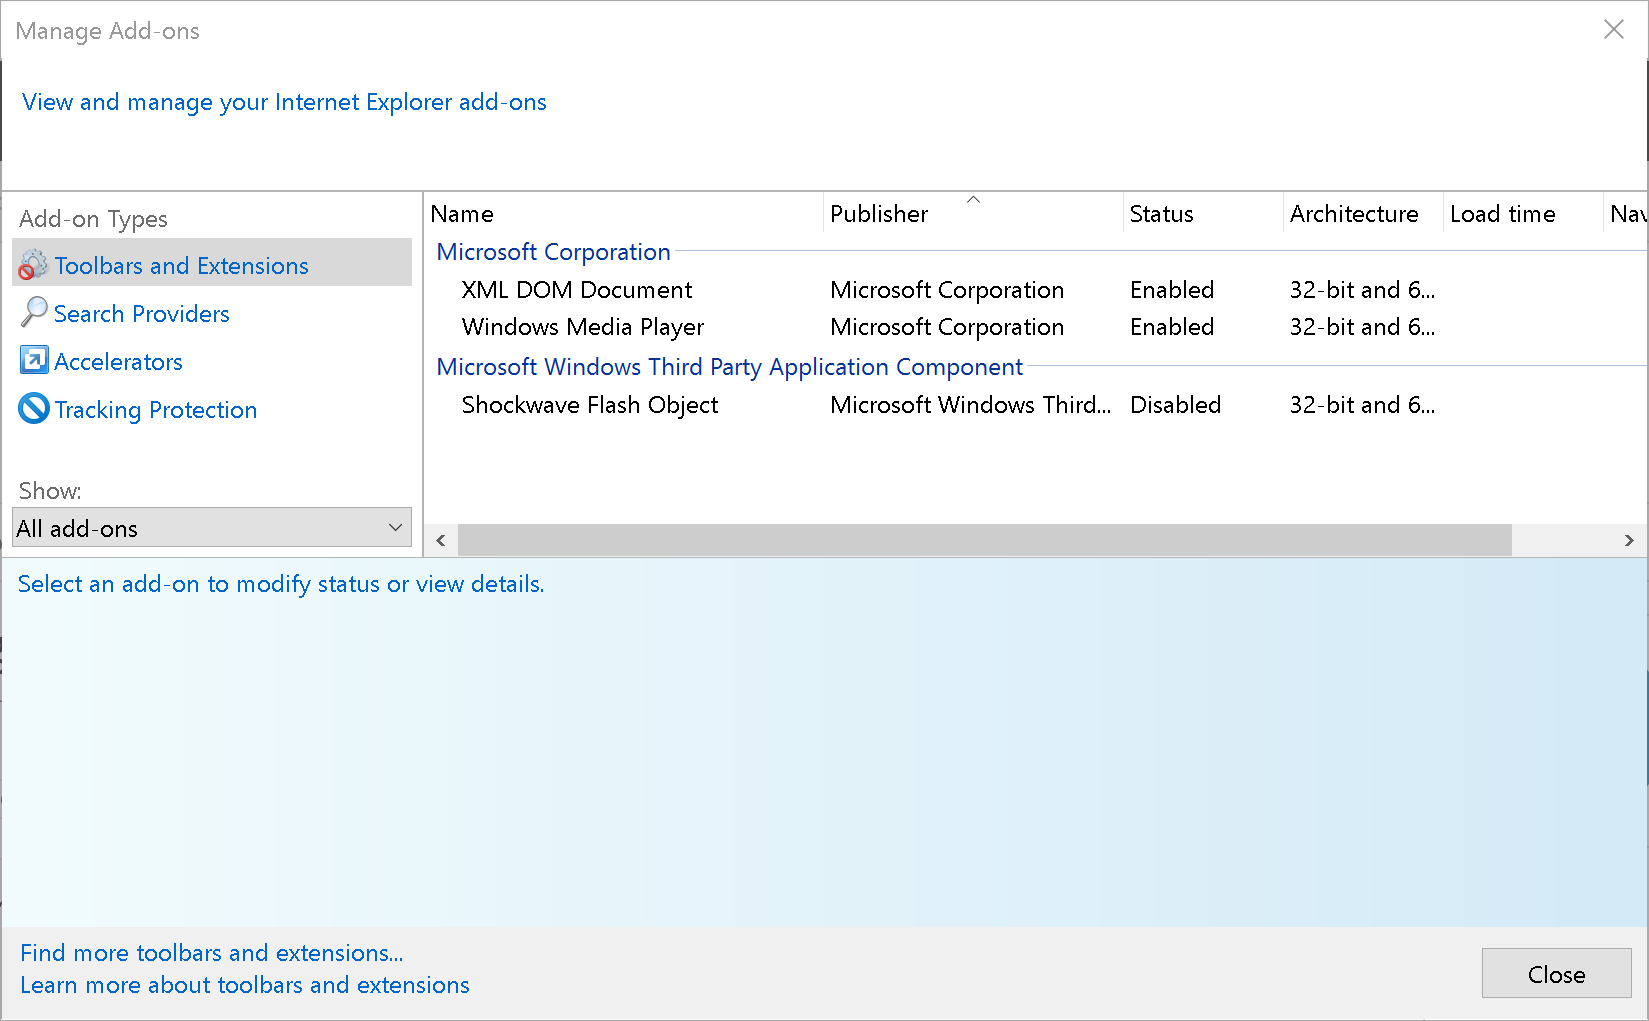Open Learn more about toolbars and extensions
Image resolution: width=1649 pixels, height=1021 pixels.
click(245, 985)
